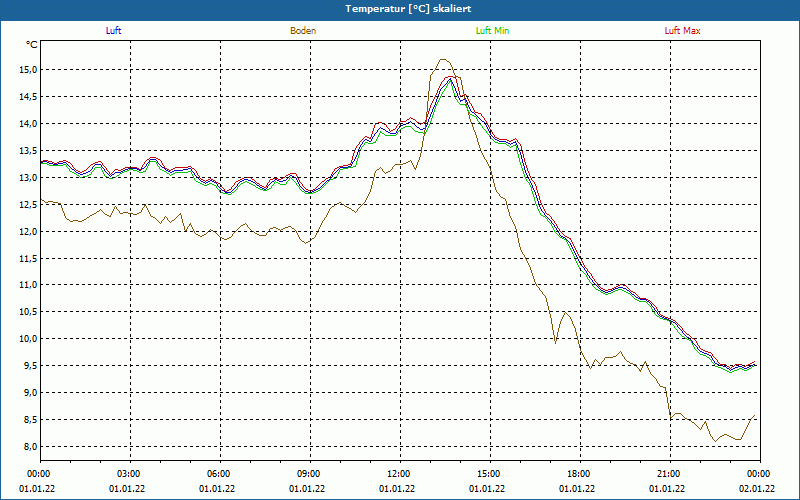The image size is (800, 500).
Task: Click the 06:00 time axis label
Action: coord(220,474)
